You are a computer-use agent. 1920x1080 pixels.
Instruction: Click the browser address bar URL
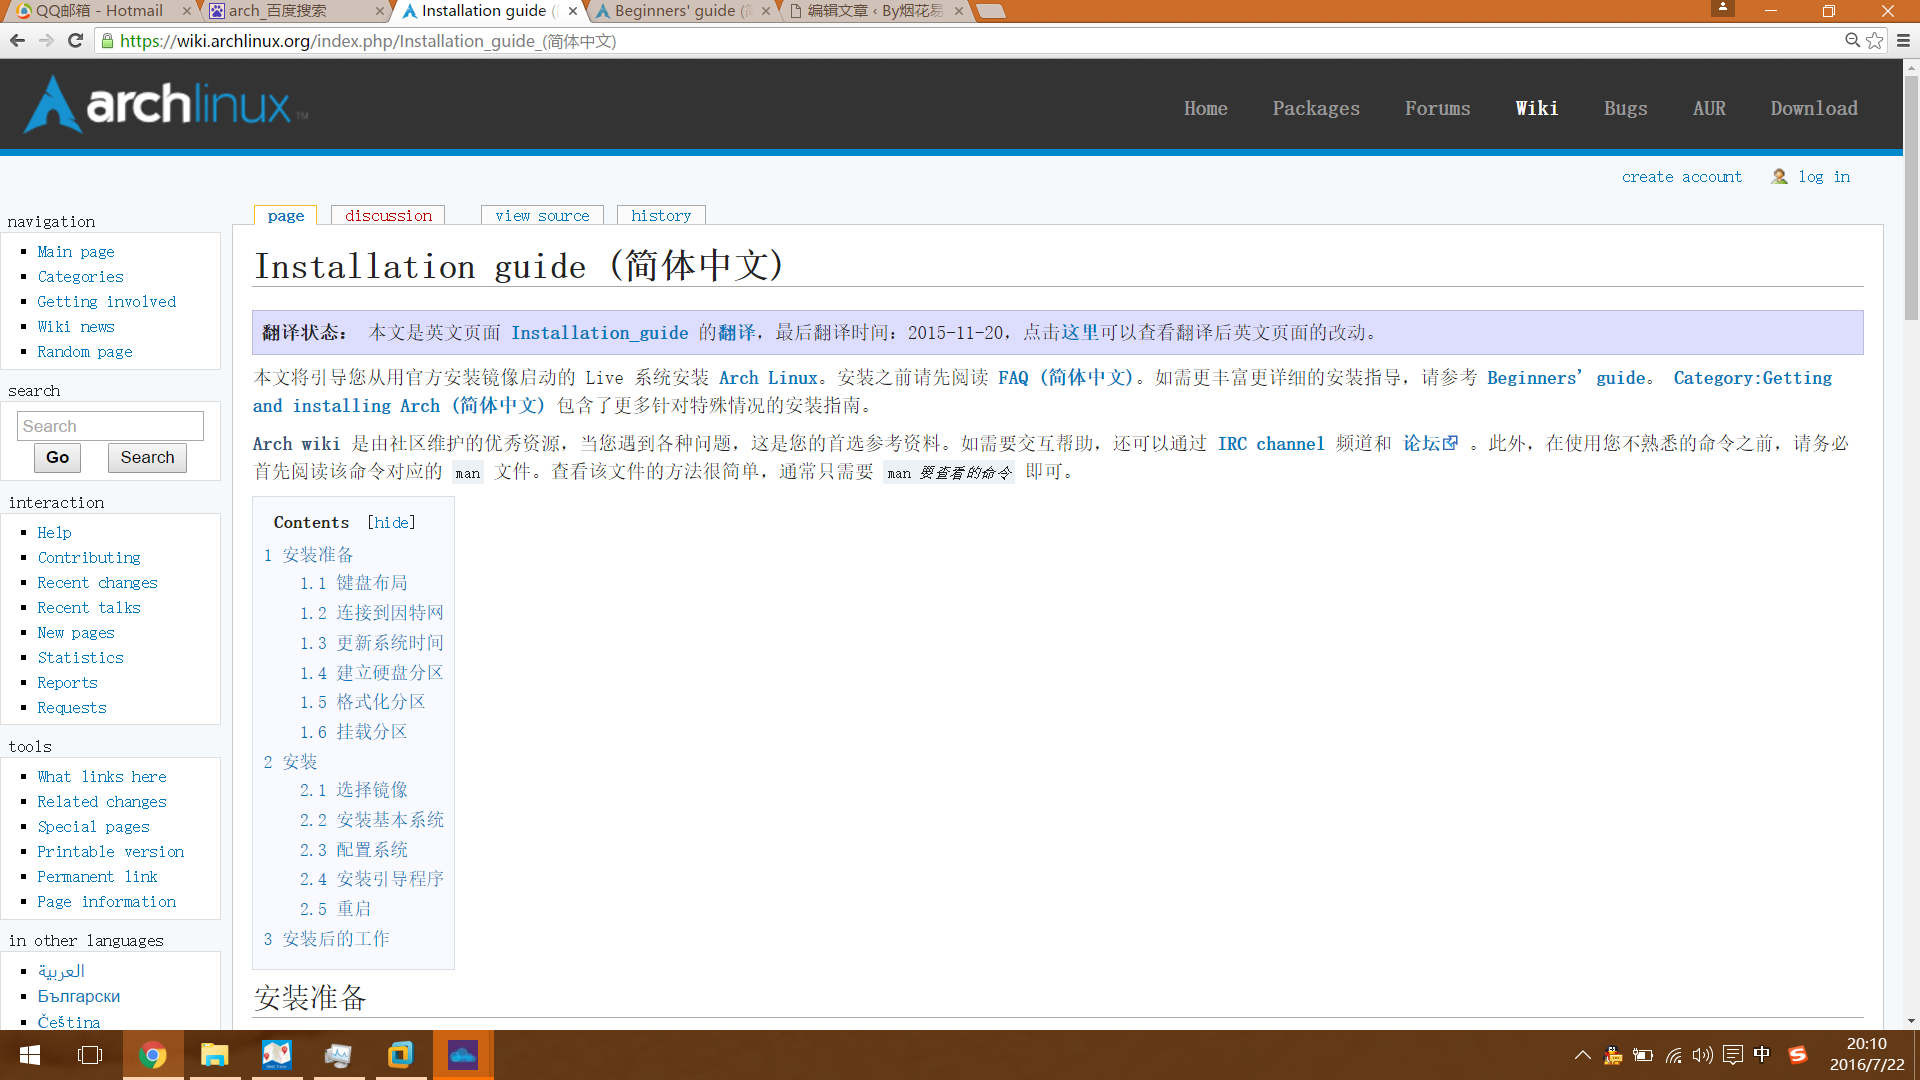coord(368,41)
